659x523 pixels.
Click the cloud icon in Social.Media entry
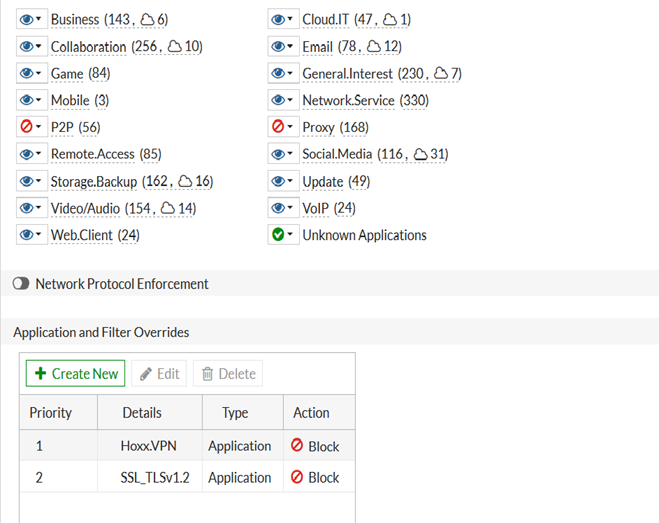pos(421,155)
